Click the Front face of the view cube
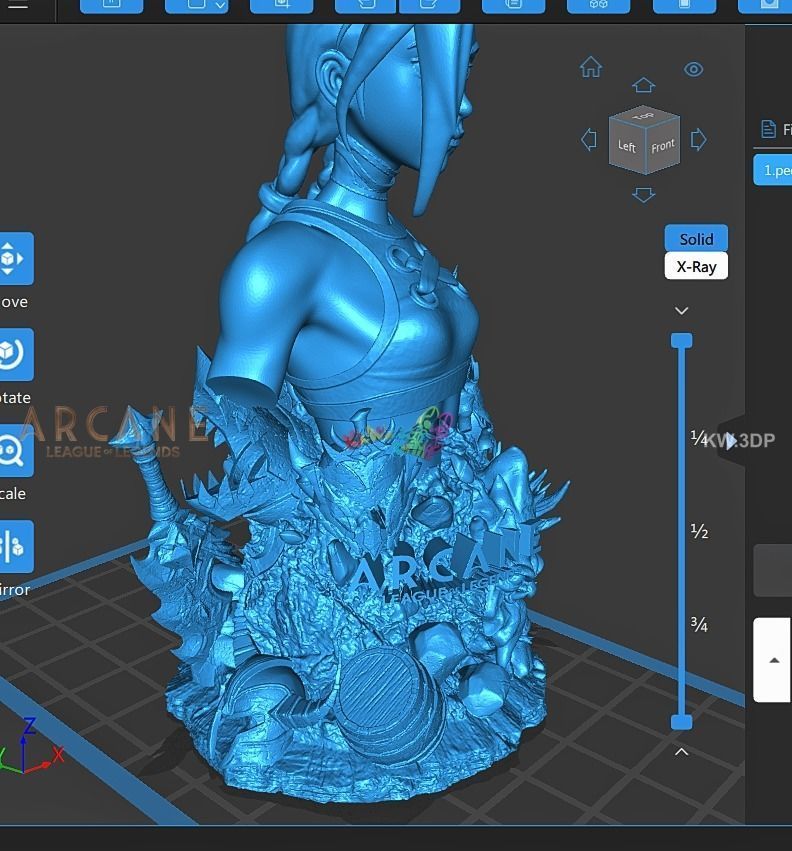792x851 pixels. point(662,145)
